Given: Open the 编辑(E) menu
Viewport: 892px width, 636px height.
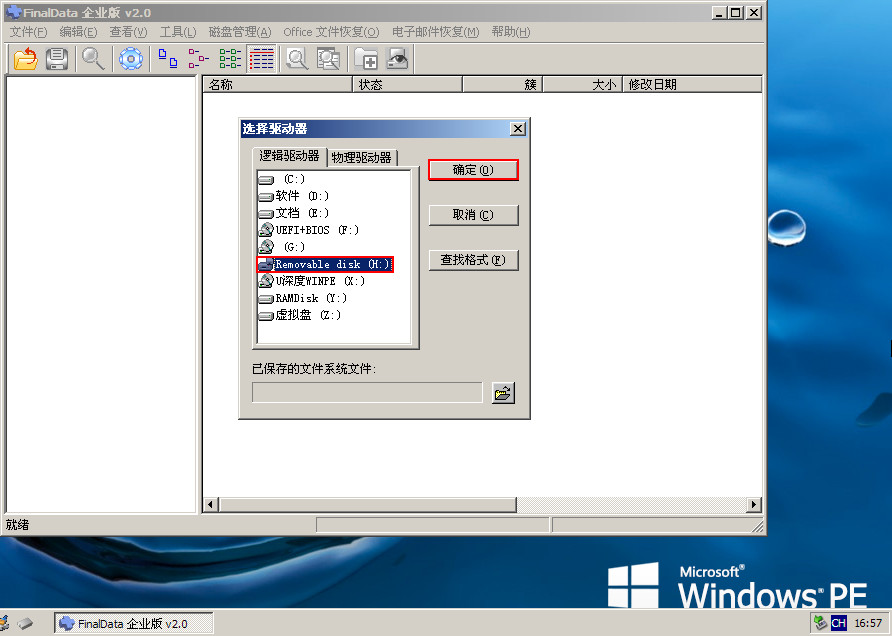Looking at the screenshot, I should tap(79, 32).
